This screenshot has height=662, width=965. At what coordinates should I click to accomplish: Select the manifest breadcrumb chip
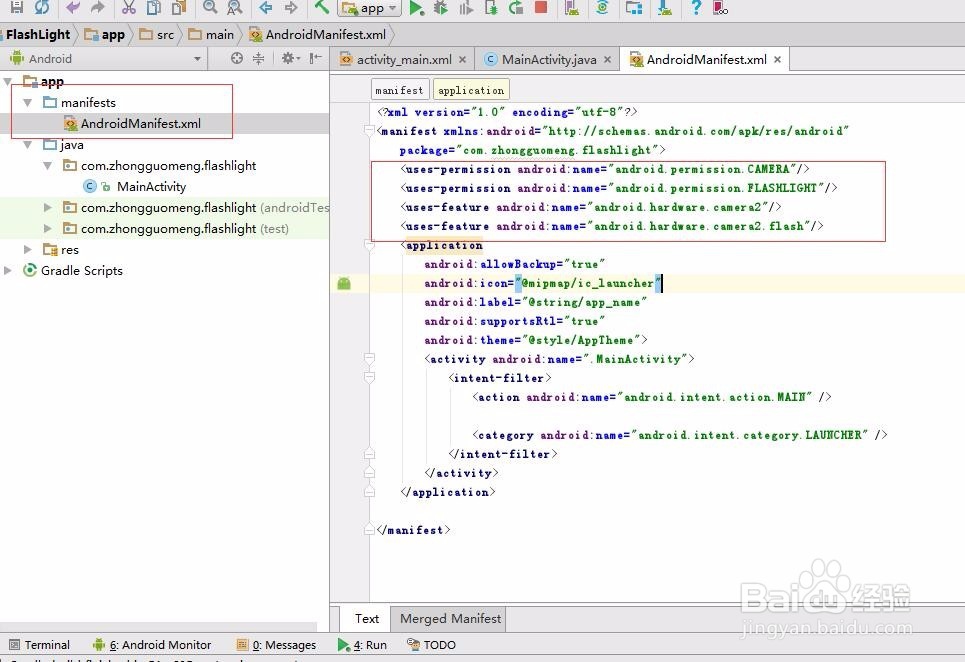(x=399, y=89)
